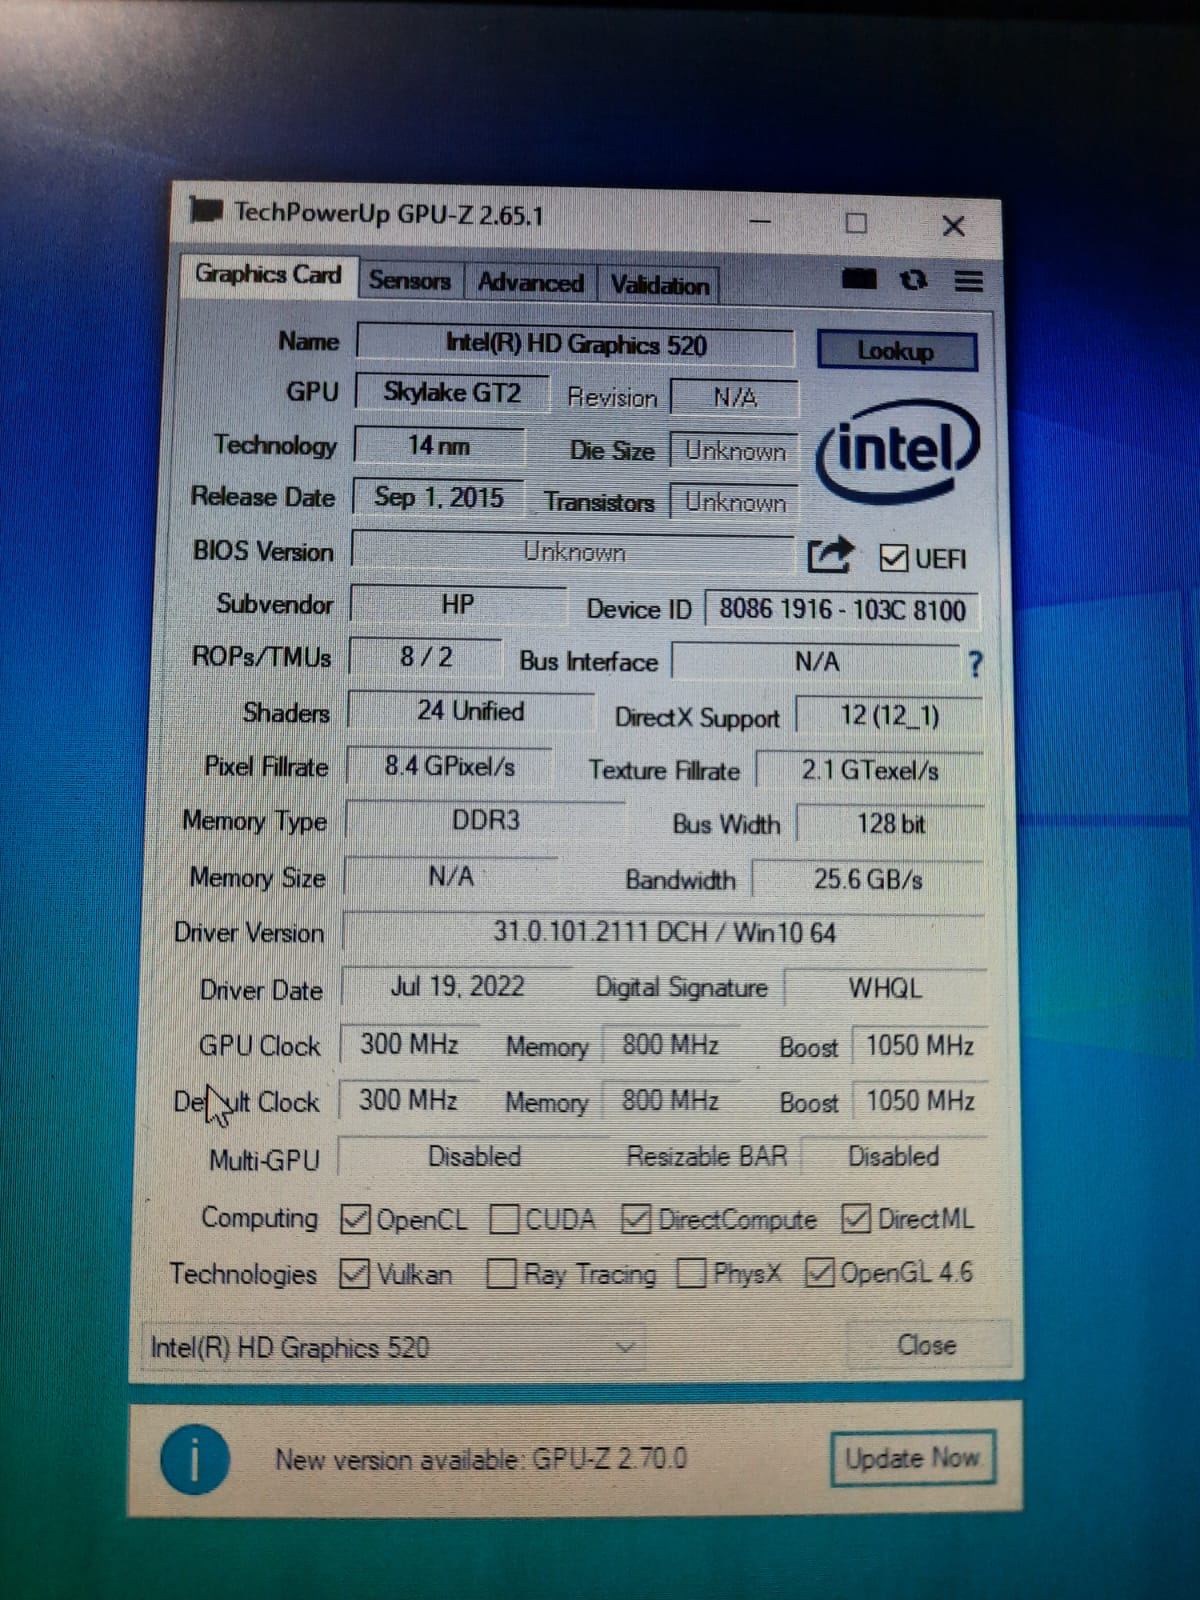1200x1600 pixels.
Task: Click the GPU-Z title bar app icon
Action: [x=206, y=210]
